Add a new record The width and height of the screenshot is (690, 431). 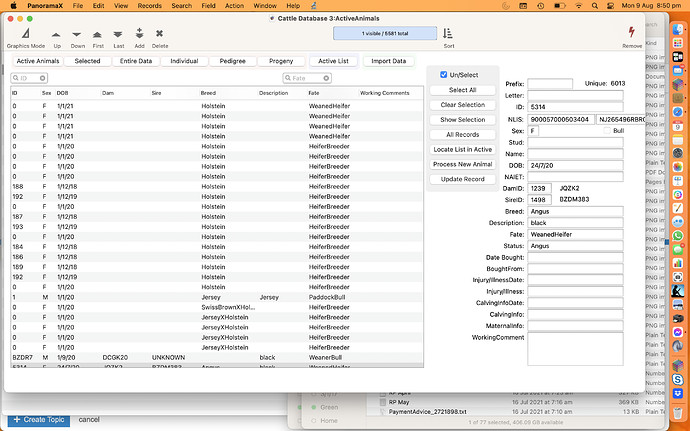pos(139,38)
